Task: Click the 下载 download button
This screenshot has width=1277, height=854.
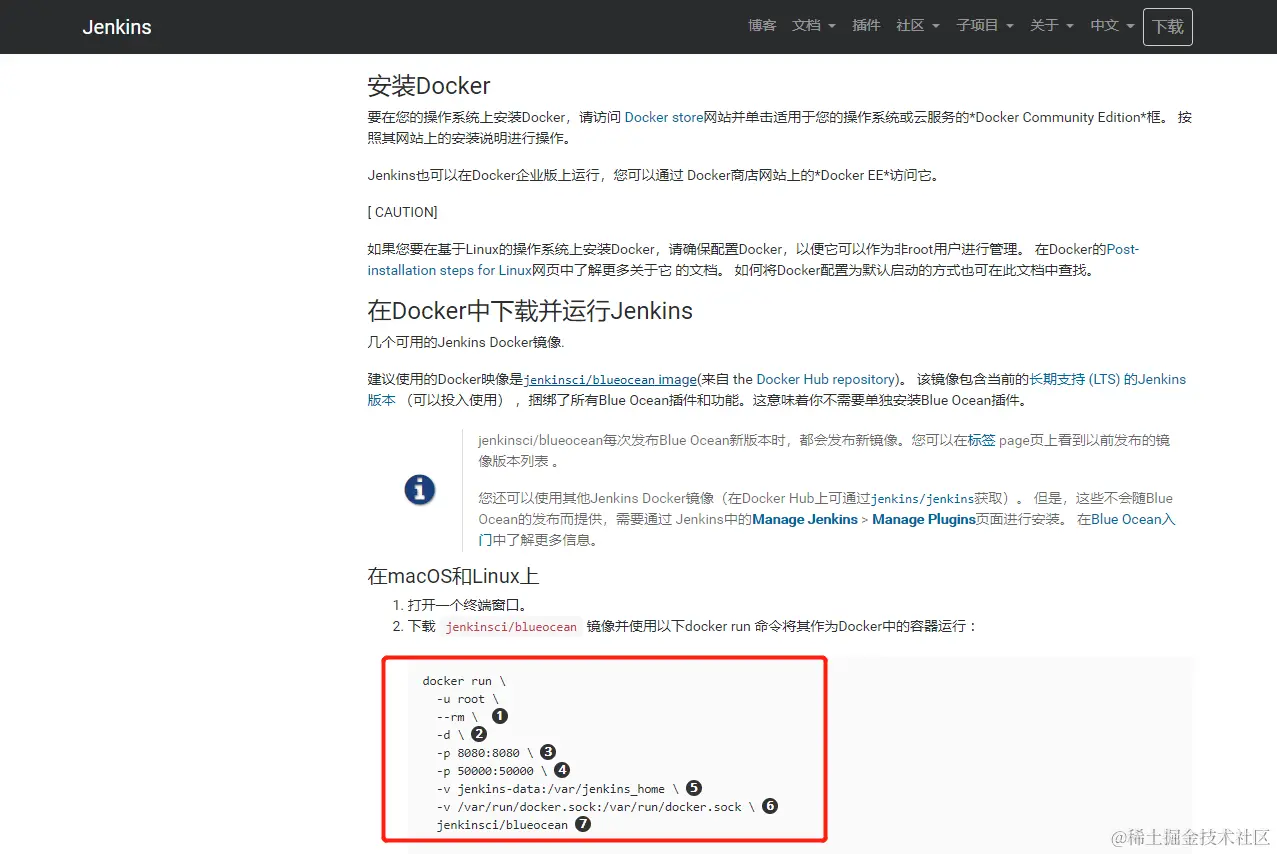Action: click(1167, 27)
